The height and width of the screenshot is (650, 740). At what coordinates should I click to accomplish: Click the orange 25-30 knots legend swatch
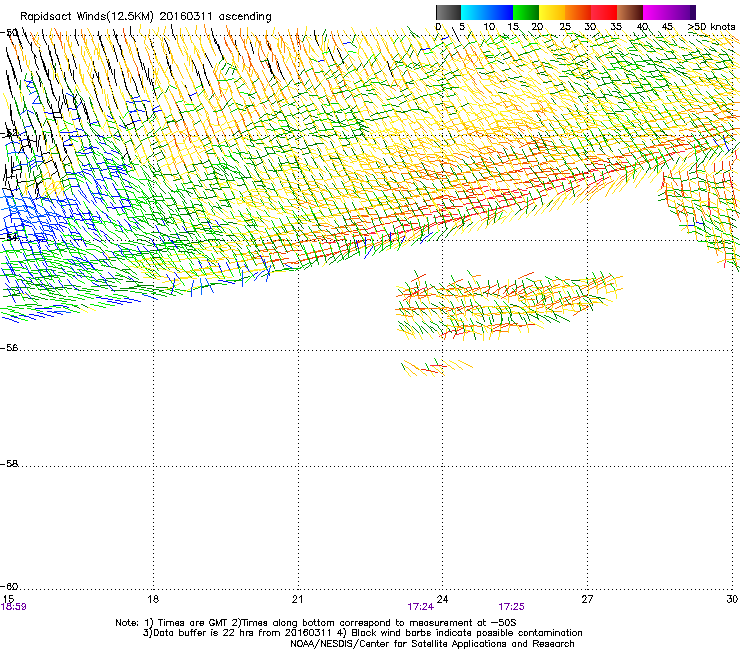(x=578, y=12)
